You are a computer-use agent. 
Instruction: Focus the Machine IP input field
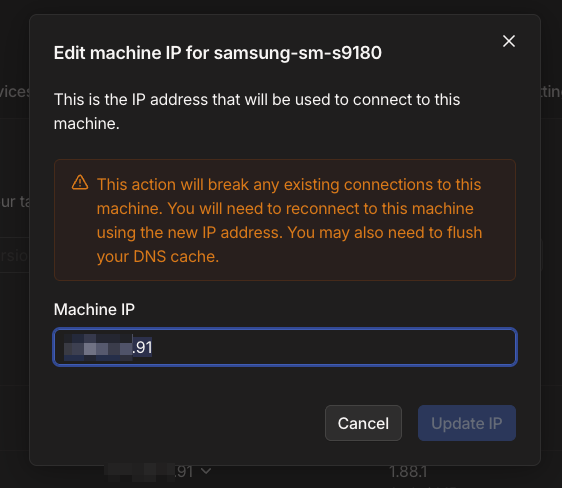(x=285, y=347)
